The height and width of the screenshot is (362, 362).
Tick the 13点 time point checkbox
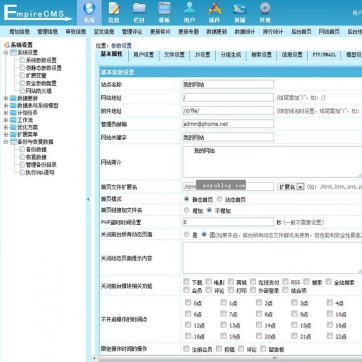point(223,325)
